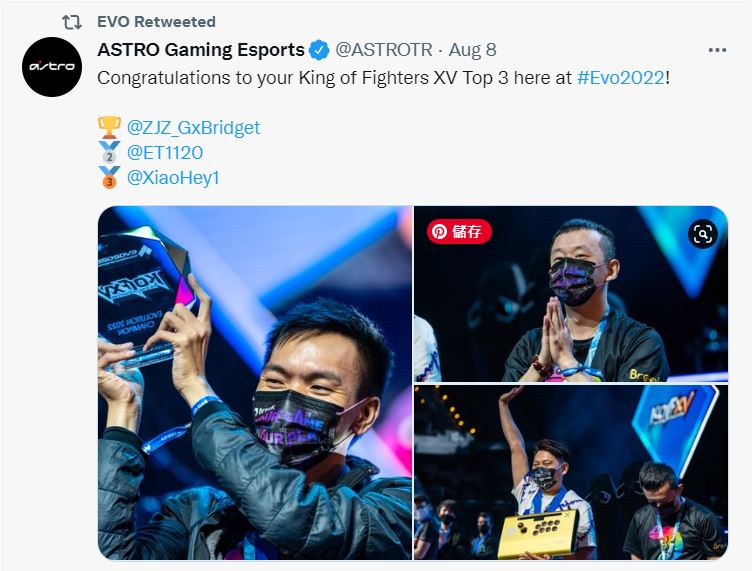Open the @ZJZ_GxBridget profile mention

click(193, 128)
